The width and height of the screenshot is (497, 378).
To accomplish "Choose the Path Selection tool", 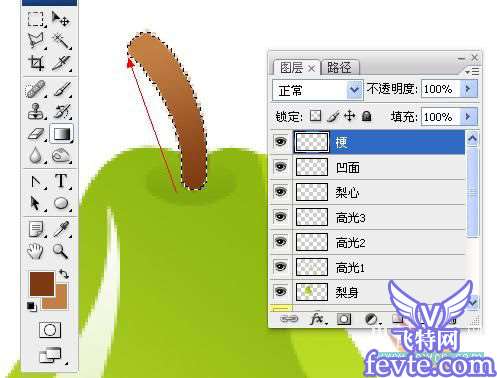I will pos(35,203).
